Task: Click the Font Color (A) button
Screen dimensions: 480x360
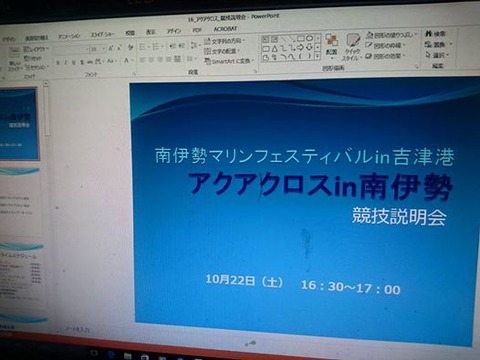Action: [x=126, y=61]
